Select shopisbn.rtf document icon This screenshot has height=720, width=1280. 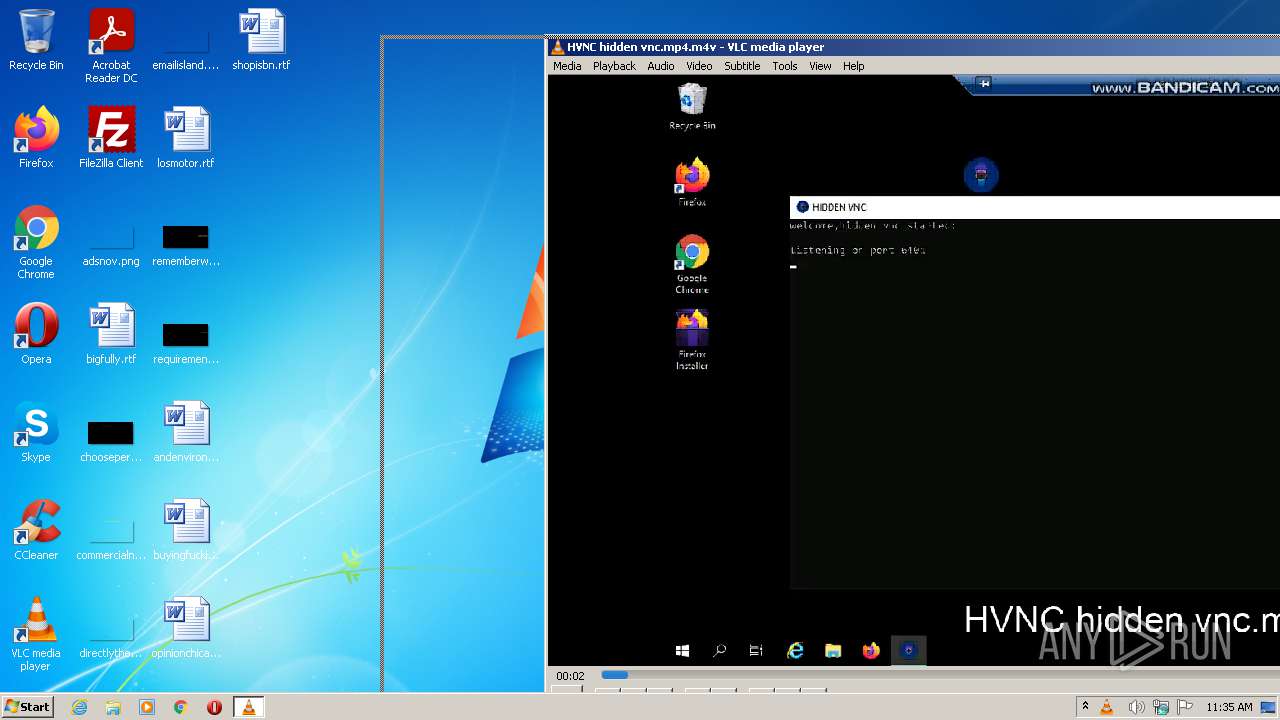[261, 40]
